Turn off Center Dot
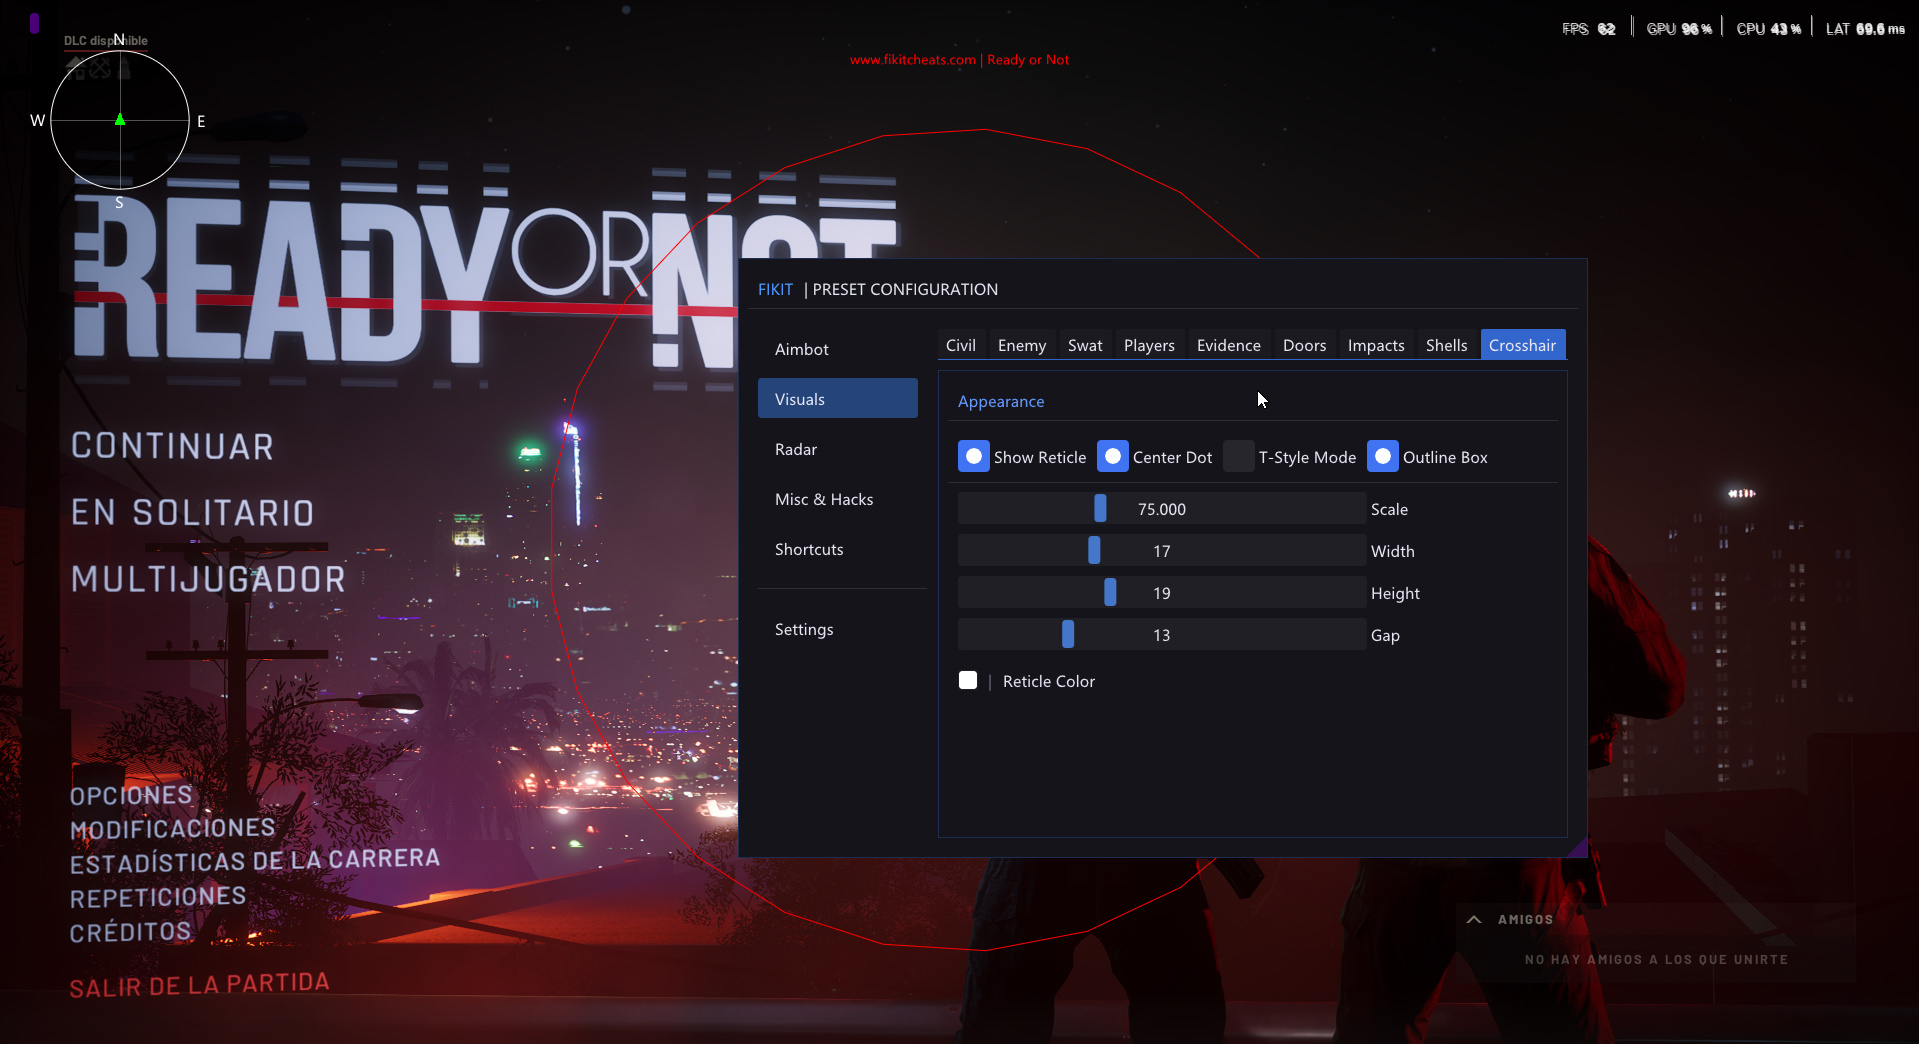This screenshot has width=1919, height=1044. tap(1112, 456)
